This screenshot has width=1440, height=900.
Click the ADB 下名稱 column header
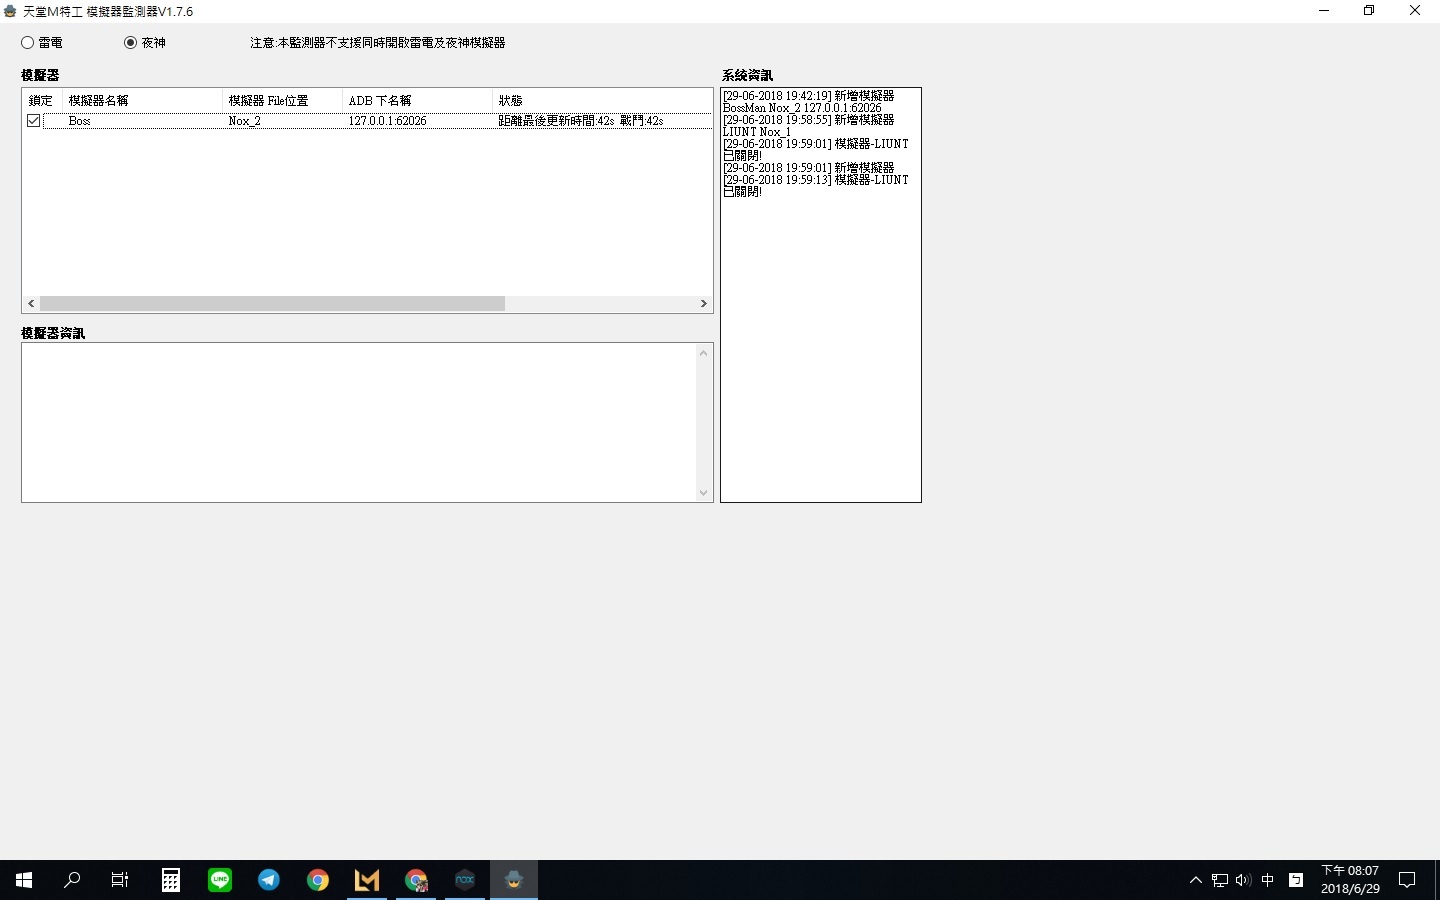pos(417,101)
